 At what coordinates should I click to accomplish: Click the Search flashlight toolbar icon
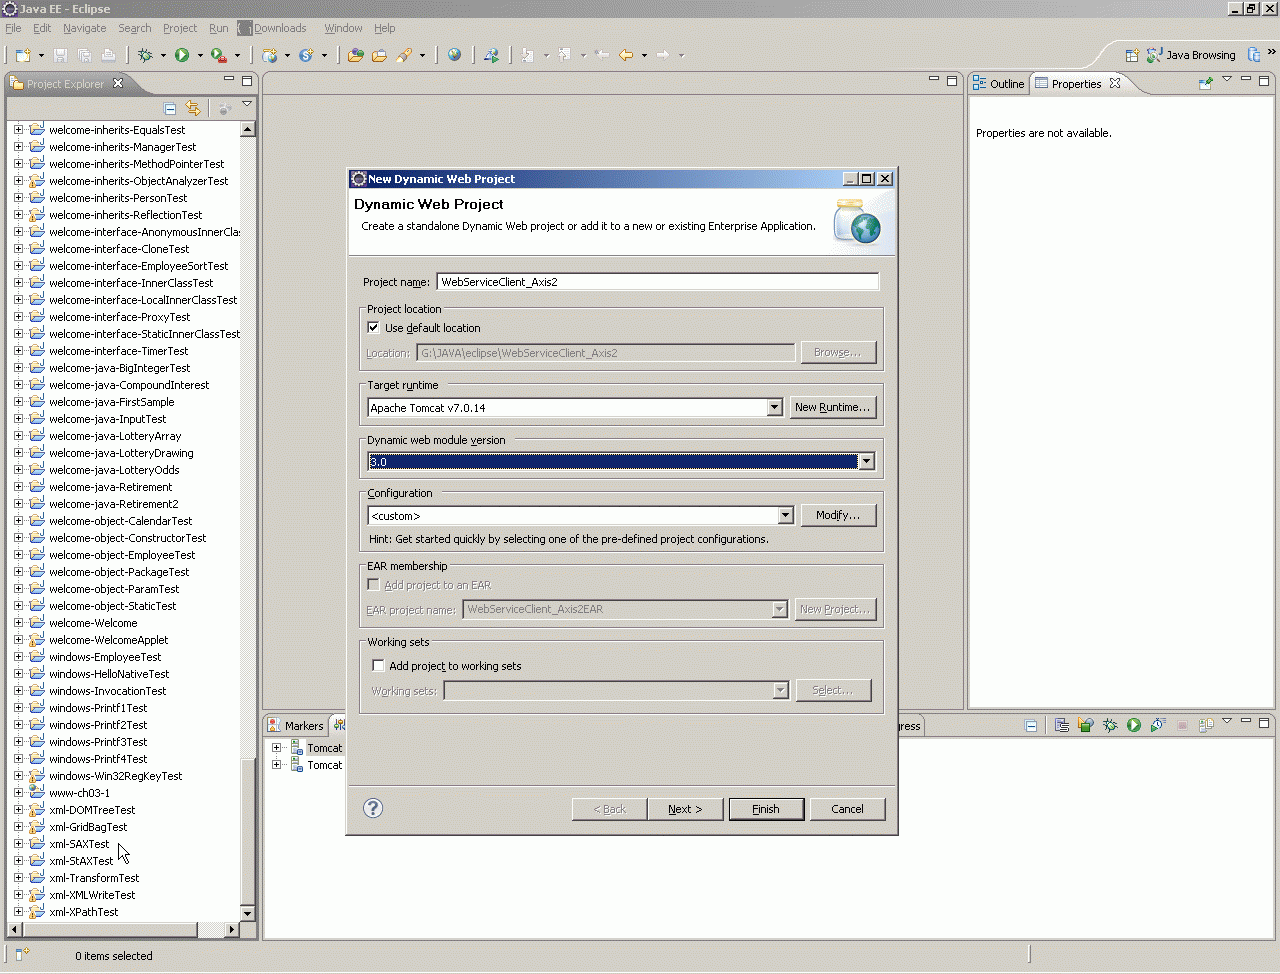[404, 56]
